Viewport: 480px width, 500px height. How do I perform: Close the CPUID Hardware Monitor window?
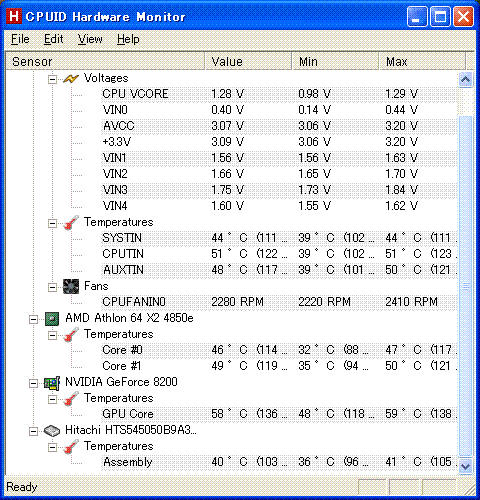[x=463, y=16]
